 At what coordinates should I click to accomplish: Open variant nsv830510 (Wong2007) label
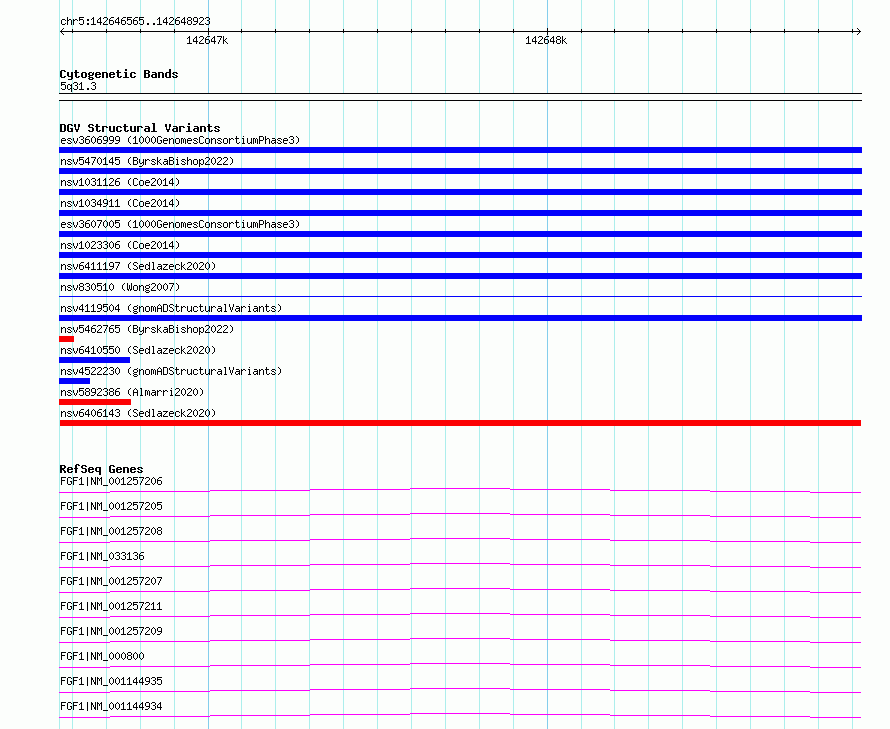coord(120,287)
